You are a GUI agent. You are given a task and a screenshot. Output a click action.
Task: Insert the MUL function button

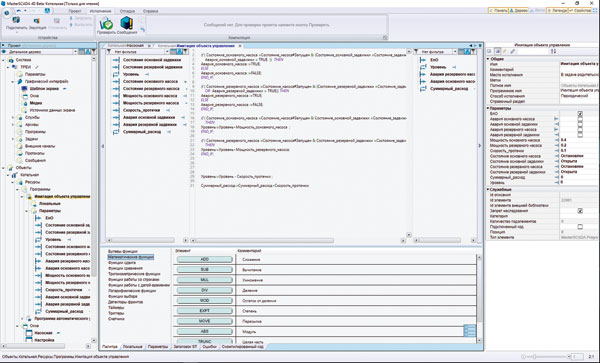204,280
